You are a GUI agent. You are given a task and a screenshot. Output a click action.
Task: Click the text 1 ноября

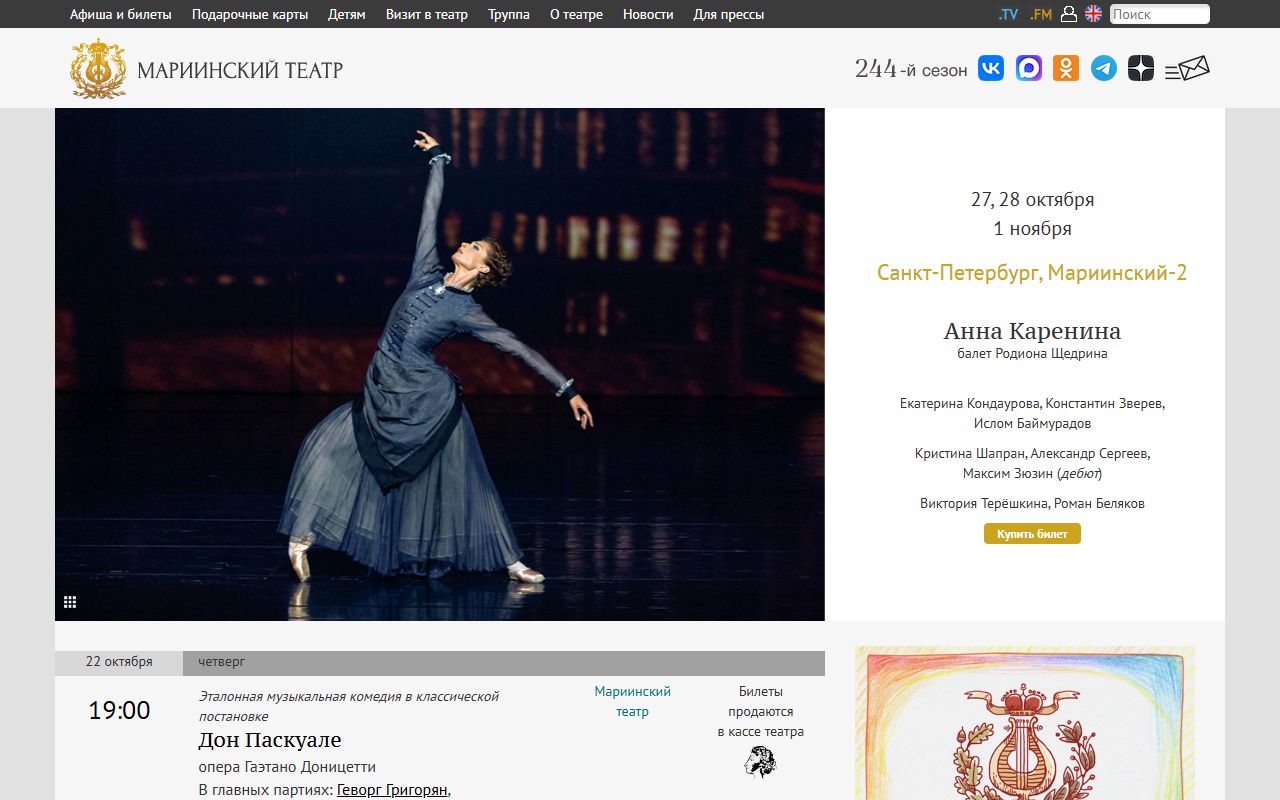(x=1032, y=229)
